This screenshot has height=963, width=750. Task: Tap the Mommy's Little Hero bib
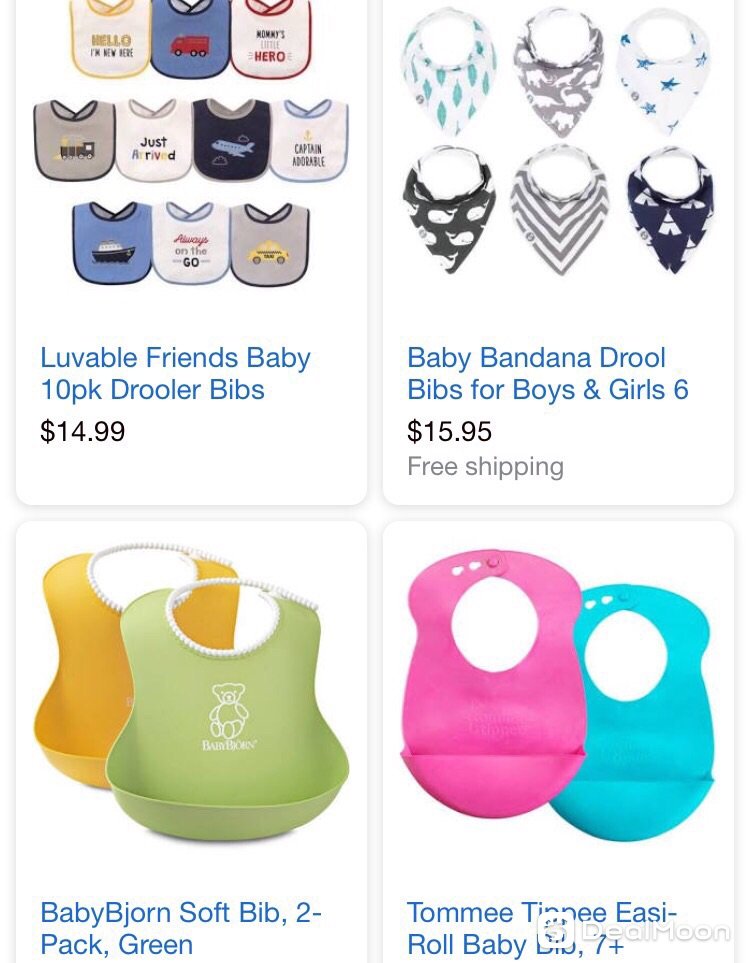[x=270, y=39]
